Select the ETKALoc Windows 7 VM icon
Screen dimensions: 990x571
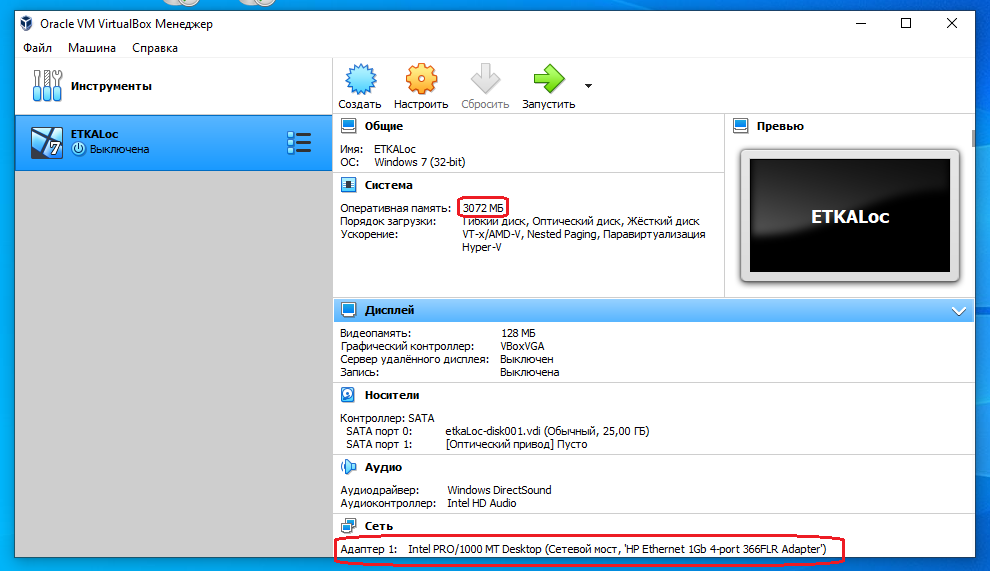(47, 143)
